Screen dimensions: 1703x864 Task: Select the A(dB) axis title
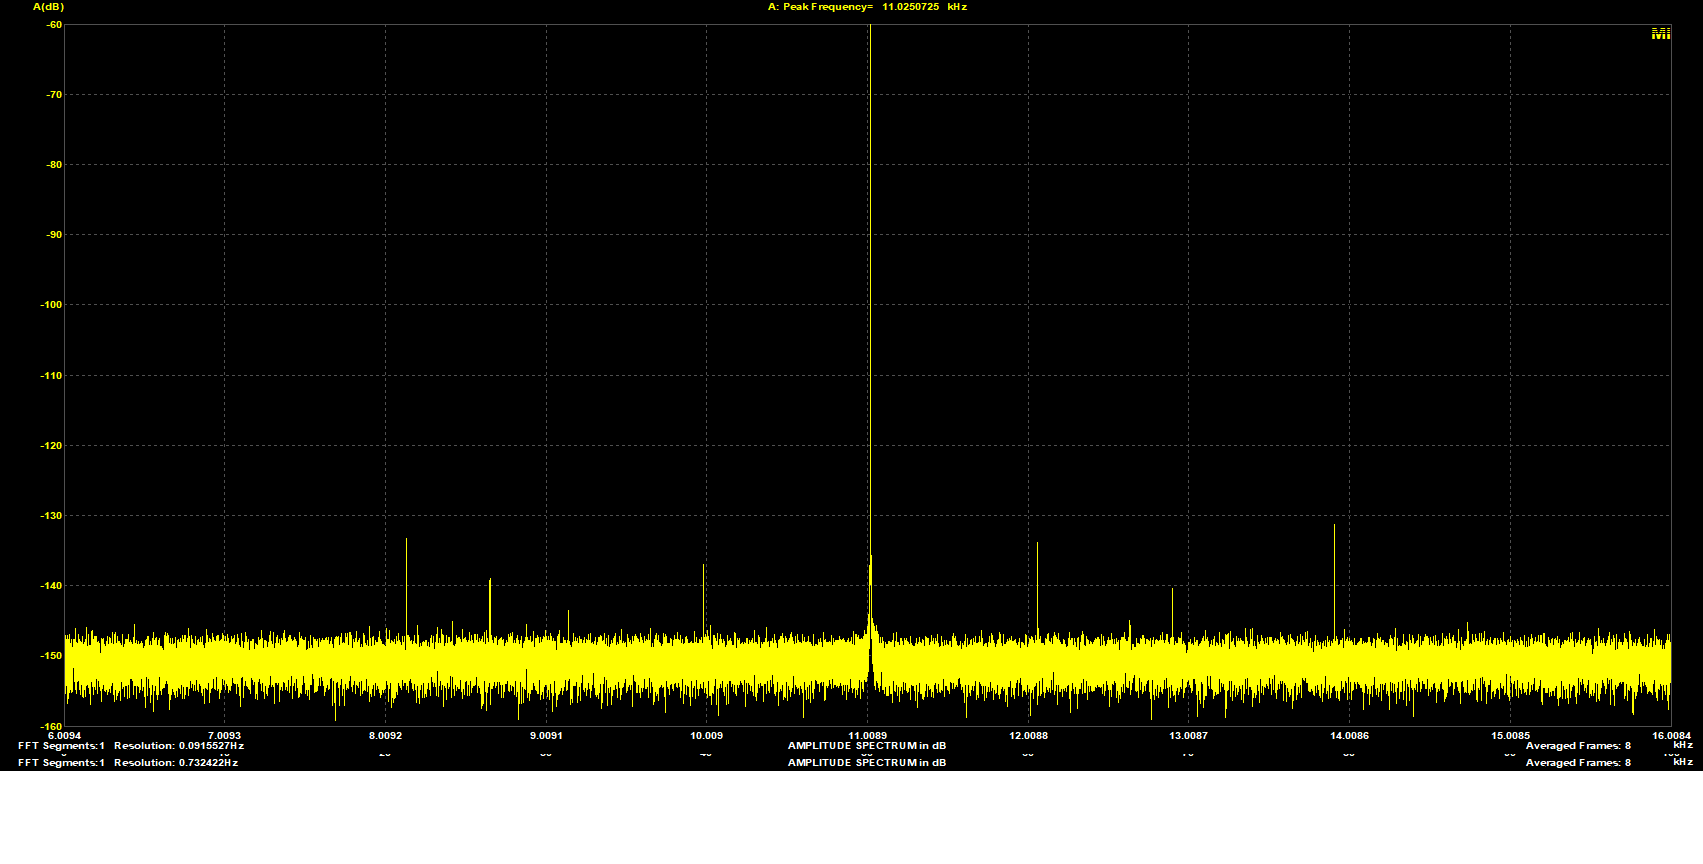coord(48,7)
